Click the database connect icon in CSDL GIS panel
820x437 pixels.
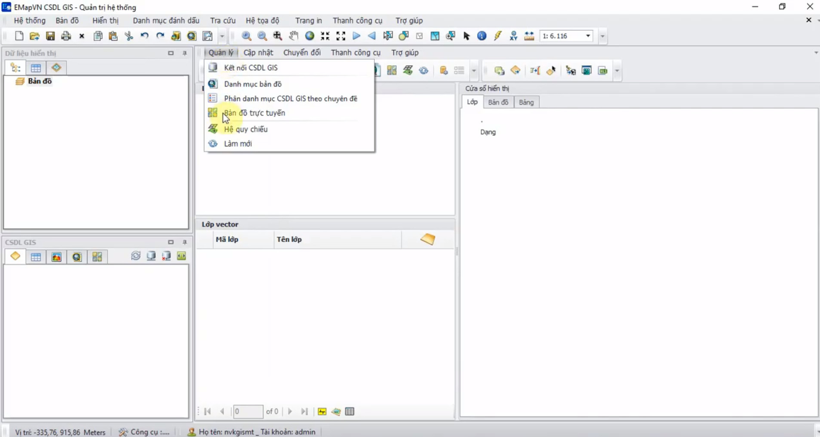point(151,256)
